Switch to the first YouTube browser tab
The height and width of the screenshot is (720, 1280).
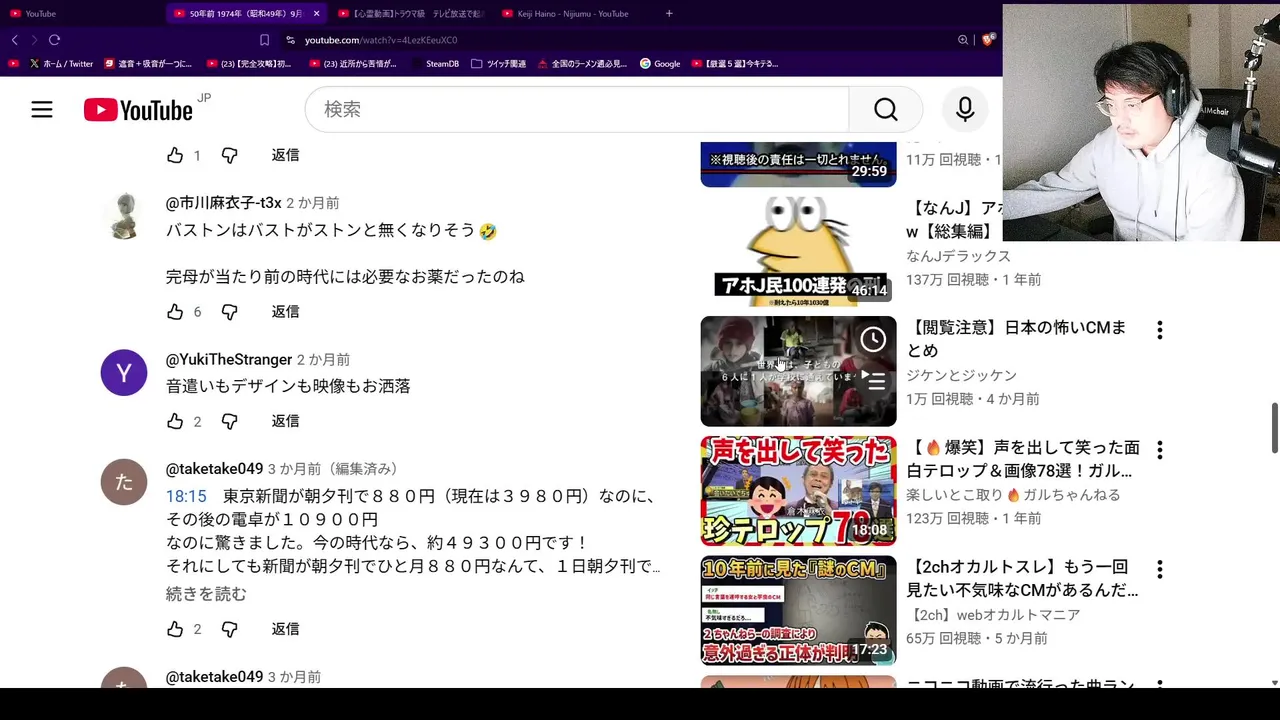click(80, 13)
